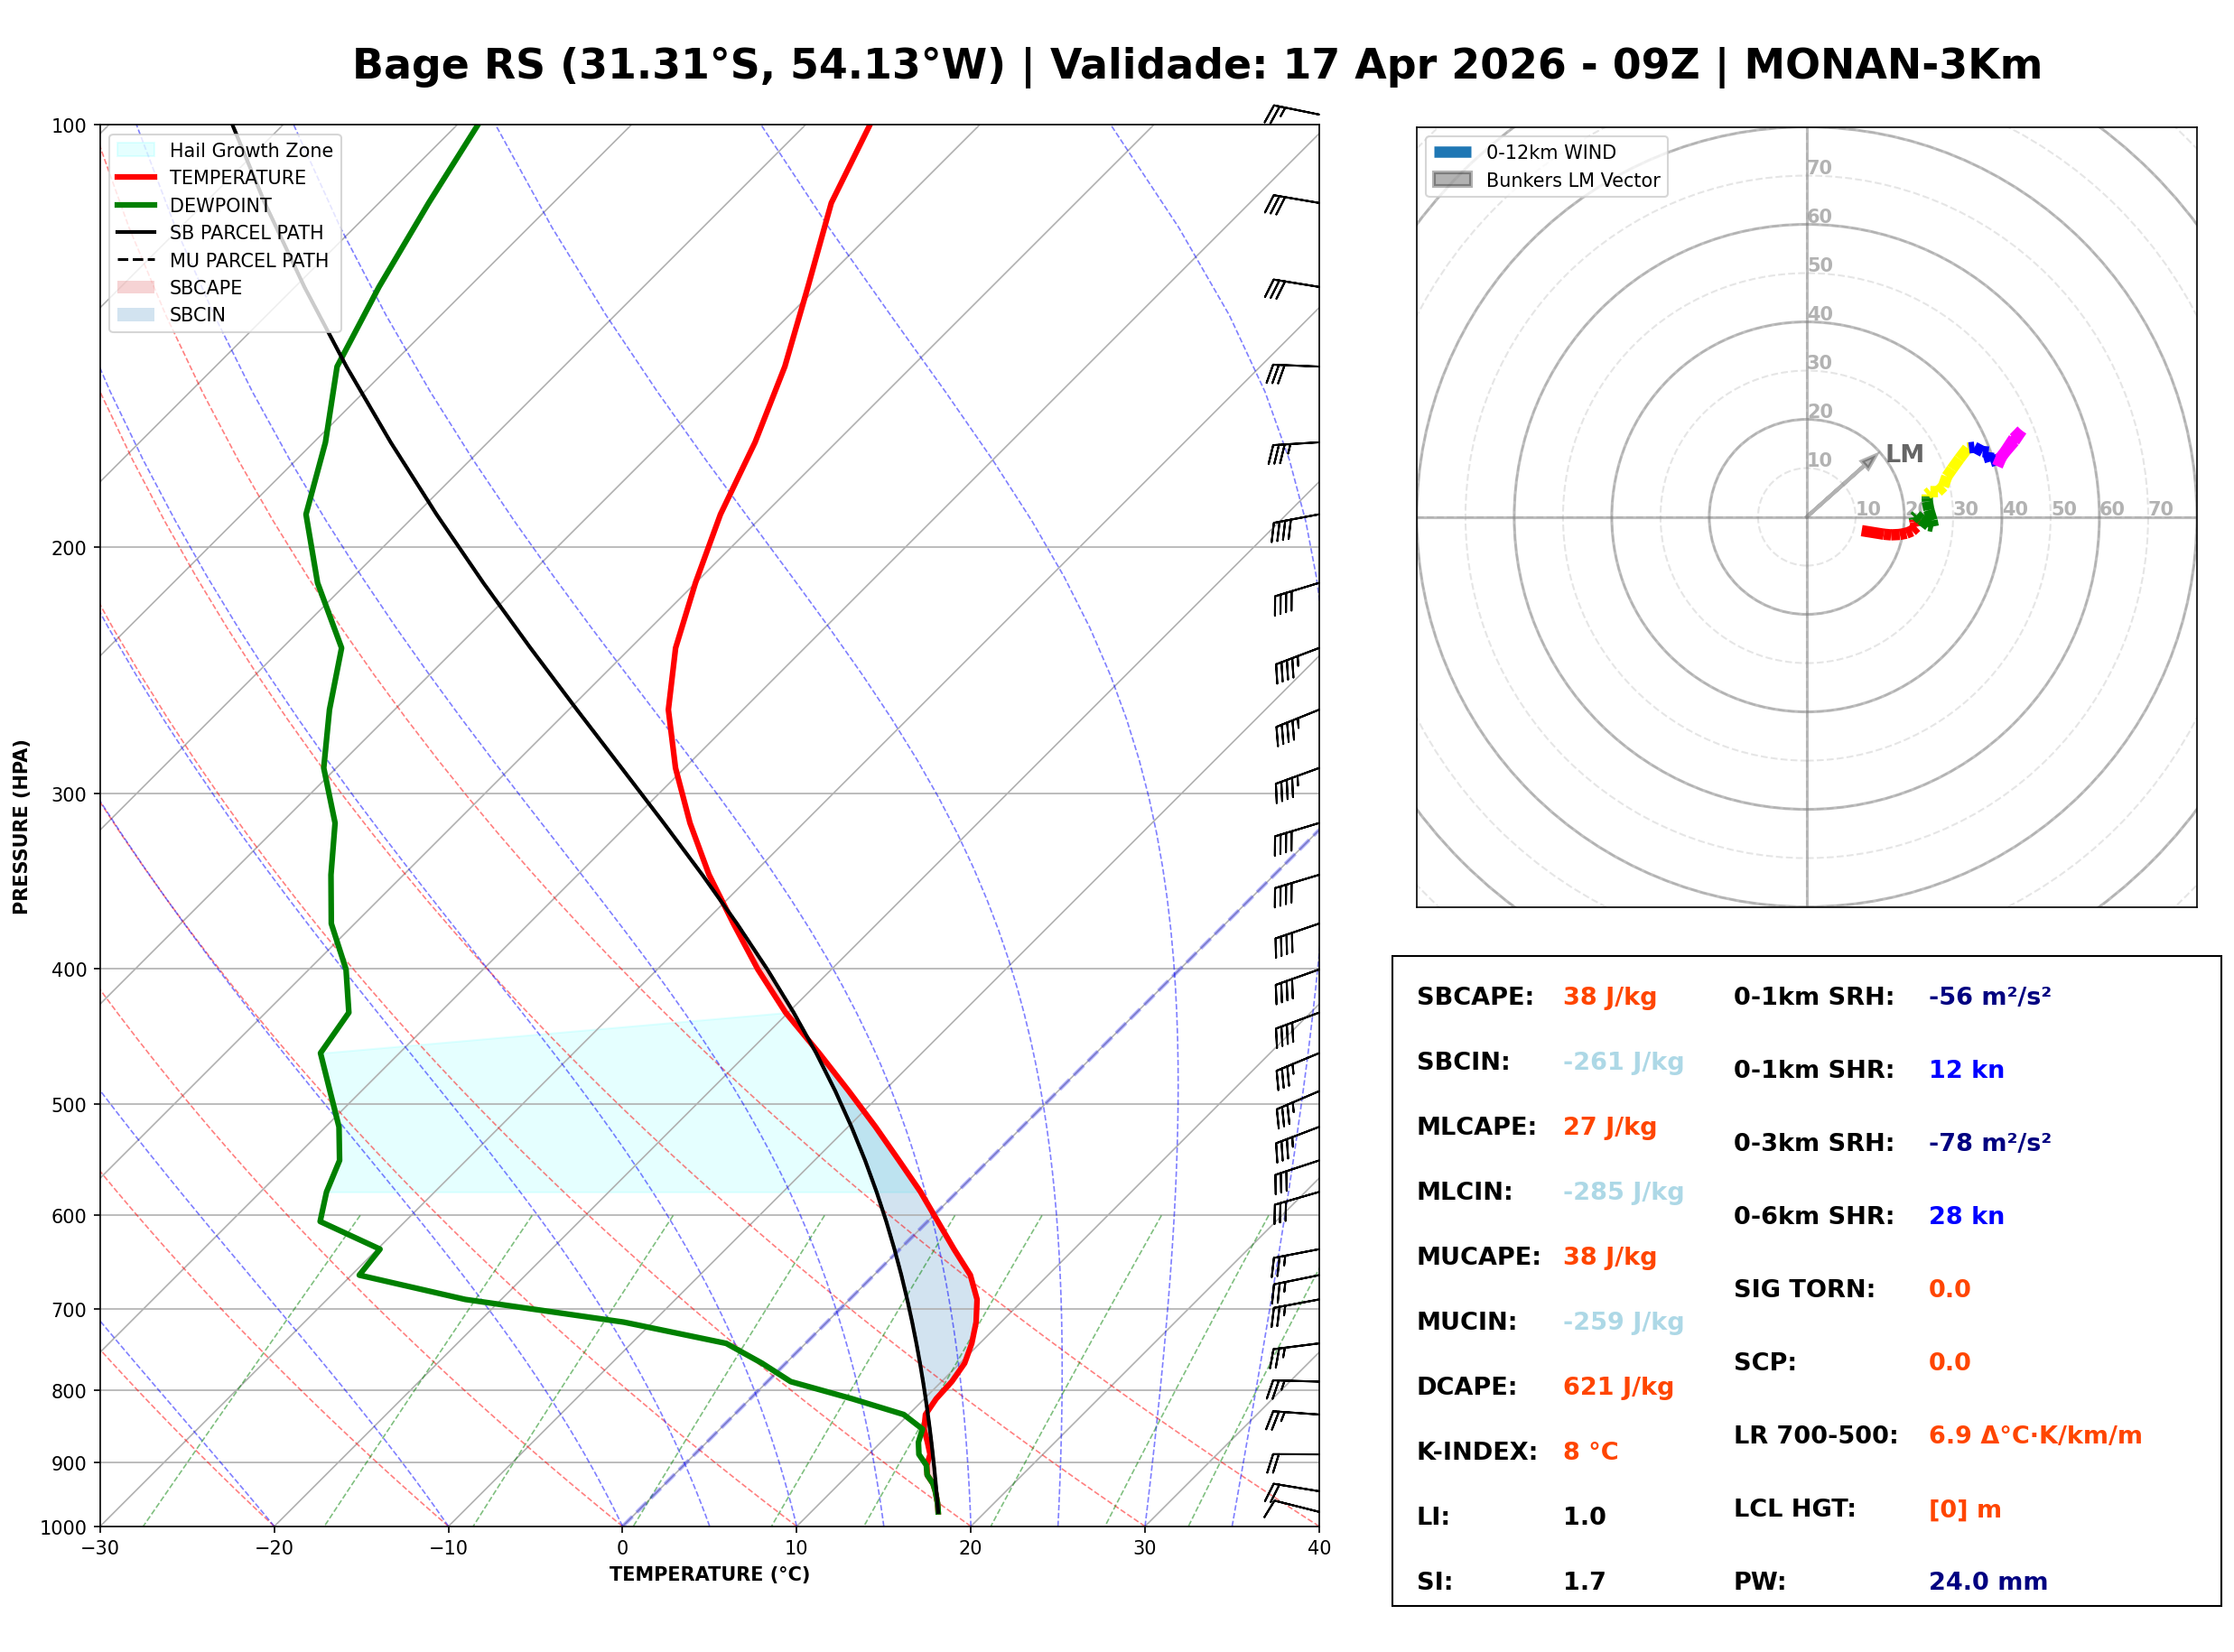
Task: Click the 0-6km SHR value 28 kn
Action: coord(1965,1216)
